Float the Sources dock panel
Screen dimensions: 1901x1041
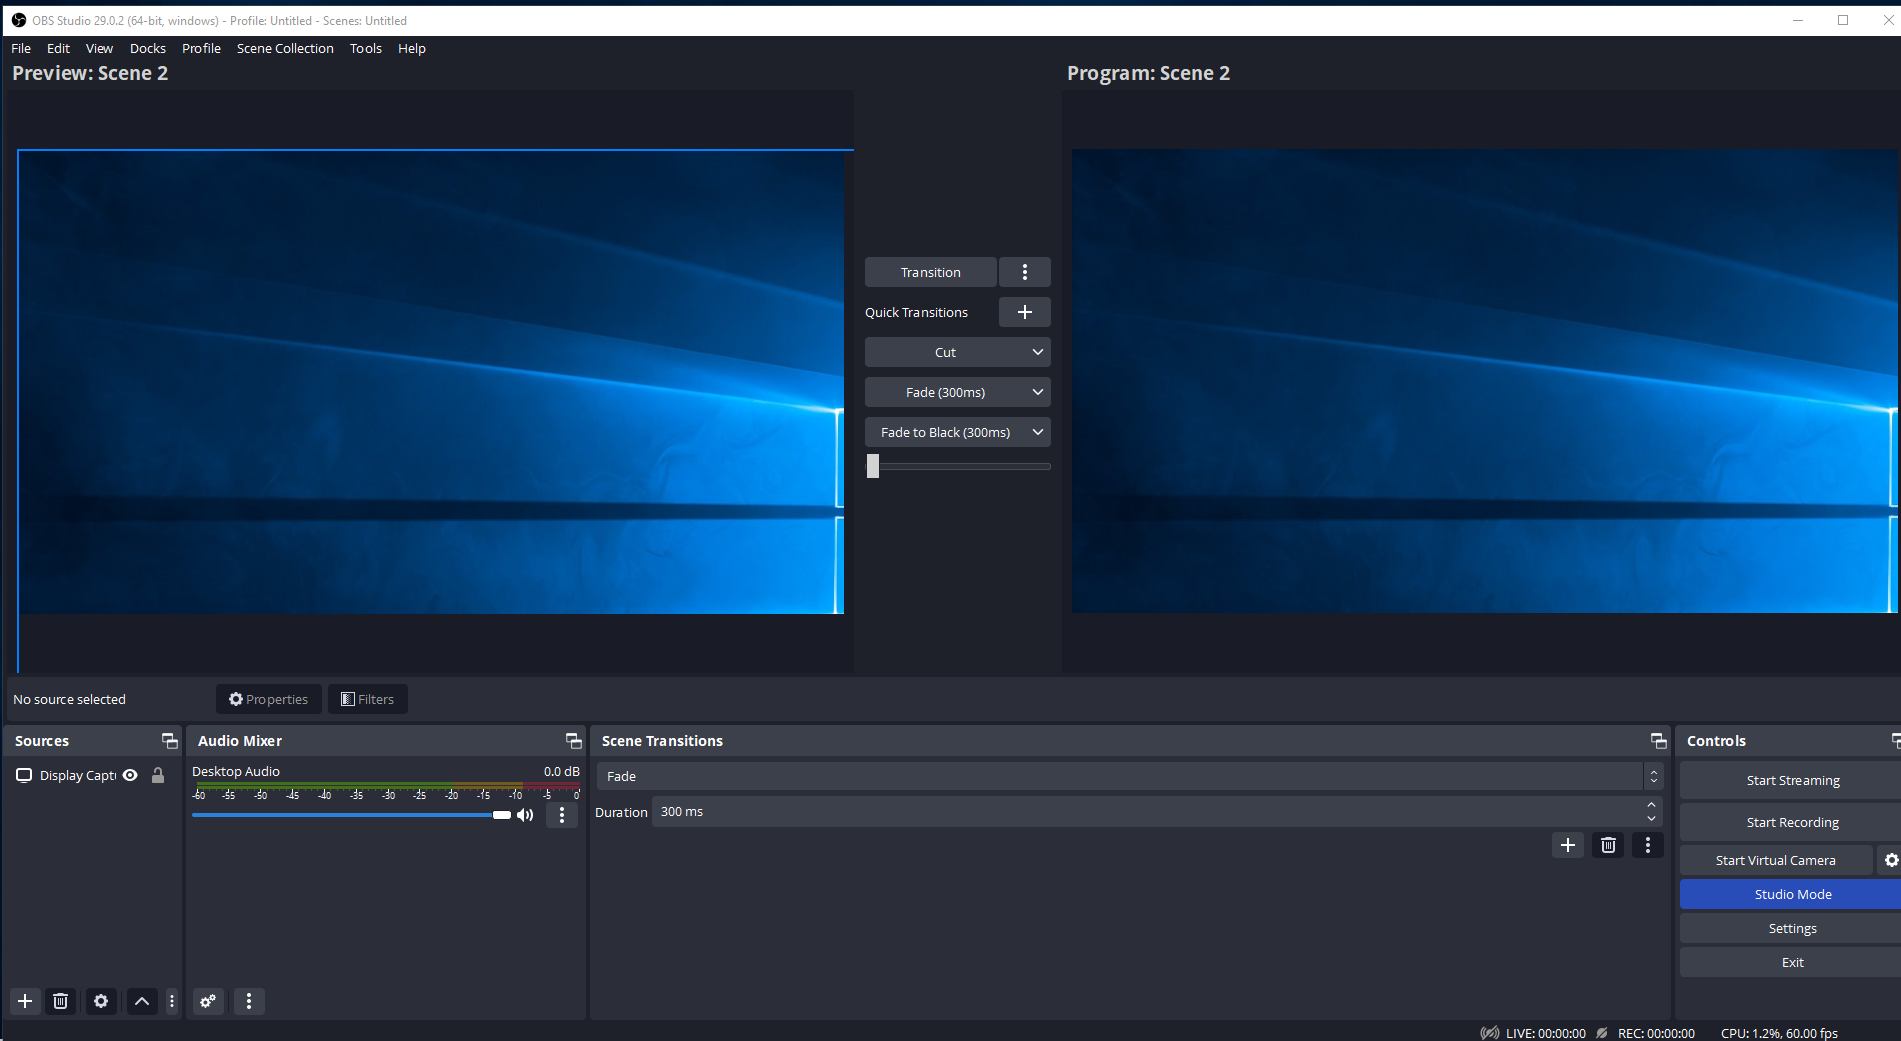coord(169,741)
